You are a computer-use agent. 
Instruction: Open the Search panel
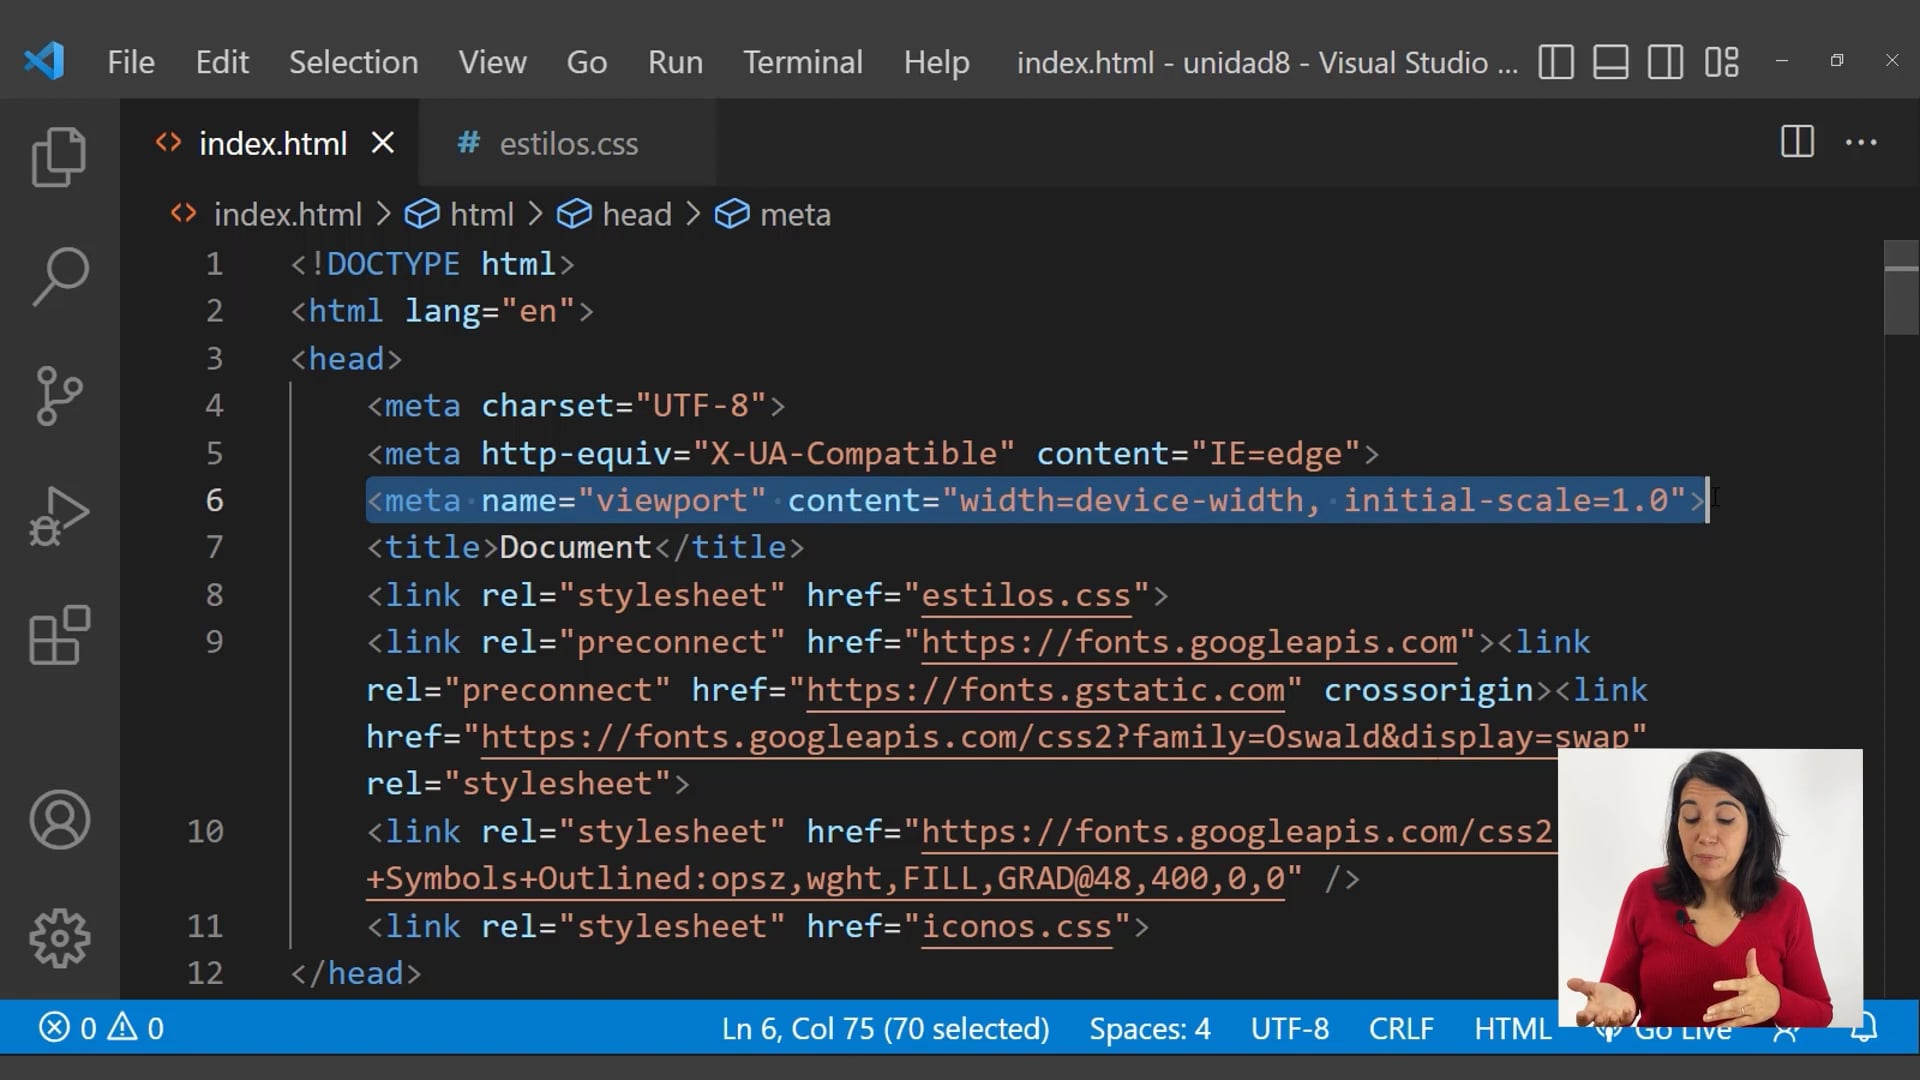point(58,275)
